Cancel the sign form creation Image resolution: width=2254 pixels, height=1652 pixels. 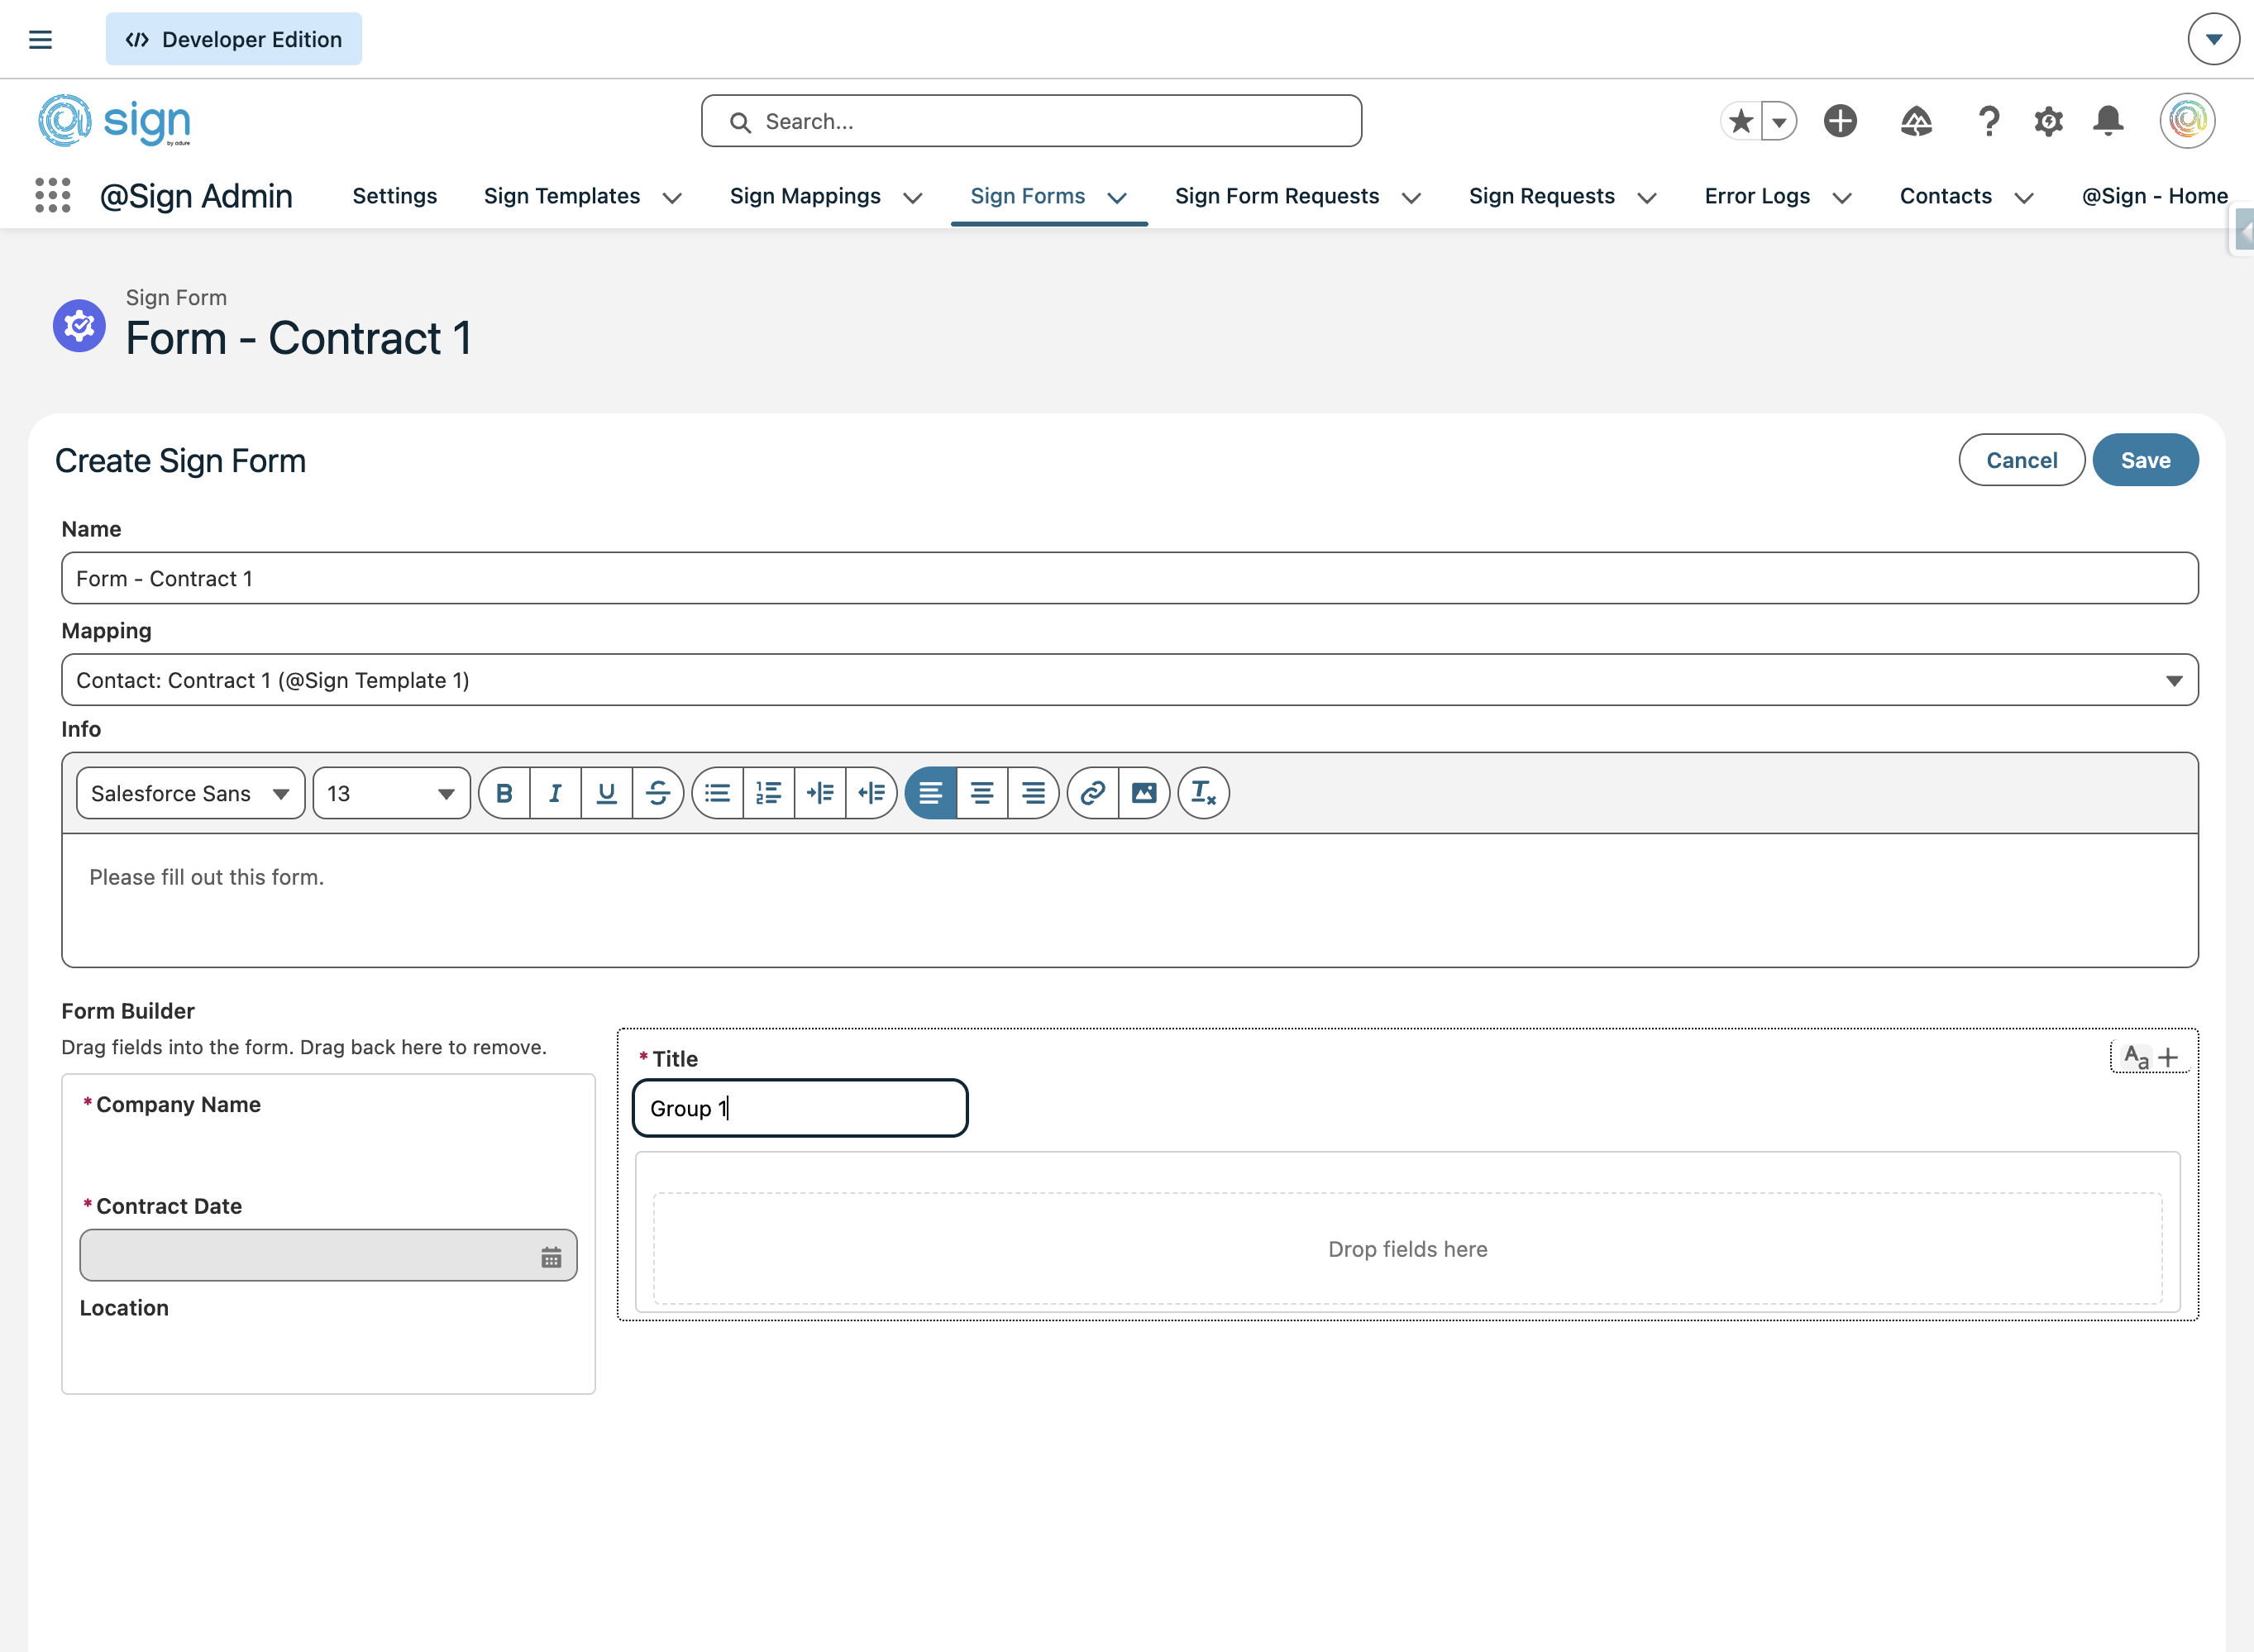[x=2020, y=460]
